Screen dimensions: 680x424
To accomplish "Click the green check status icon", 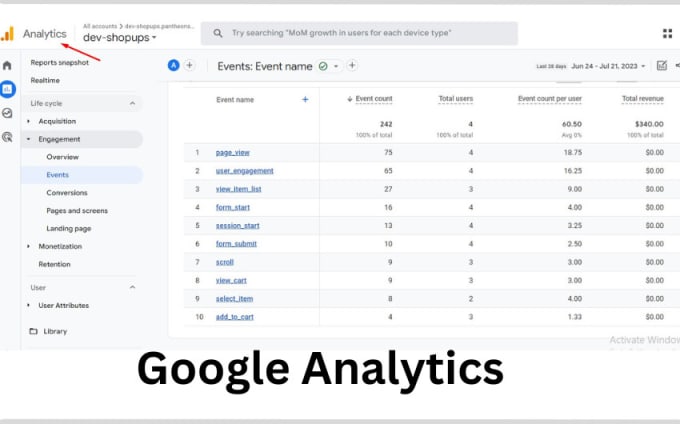I will tap(323, 66).
